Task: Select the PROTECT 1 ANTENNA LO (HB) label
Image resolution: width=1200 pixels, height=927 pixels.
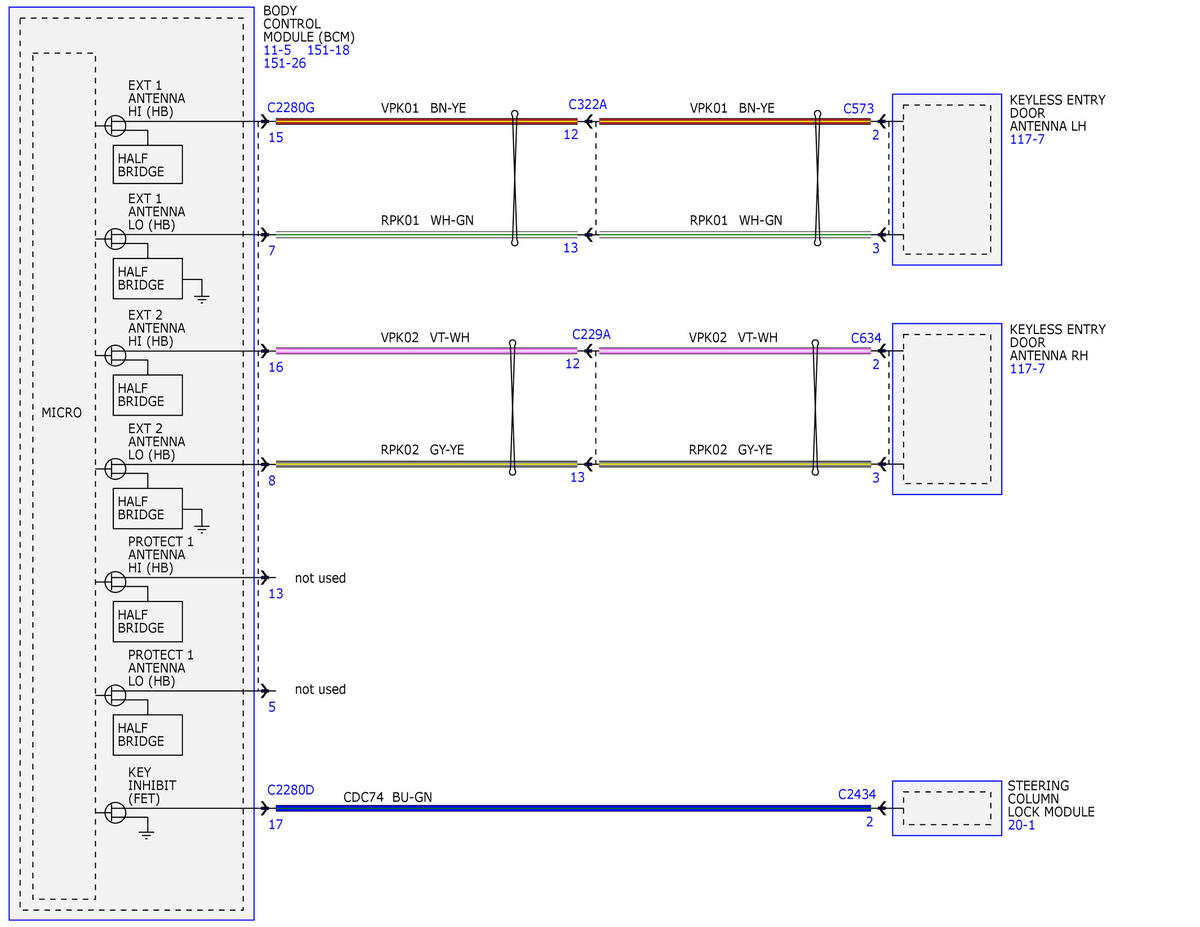Action: (161, 668)
